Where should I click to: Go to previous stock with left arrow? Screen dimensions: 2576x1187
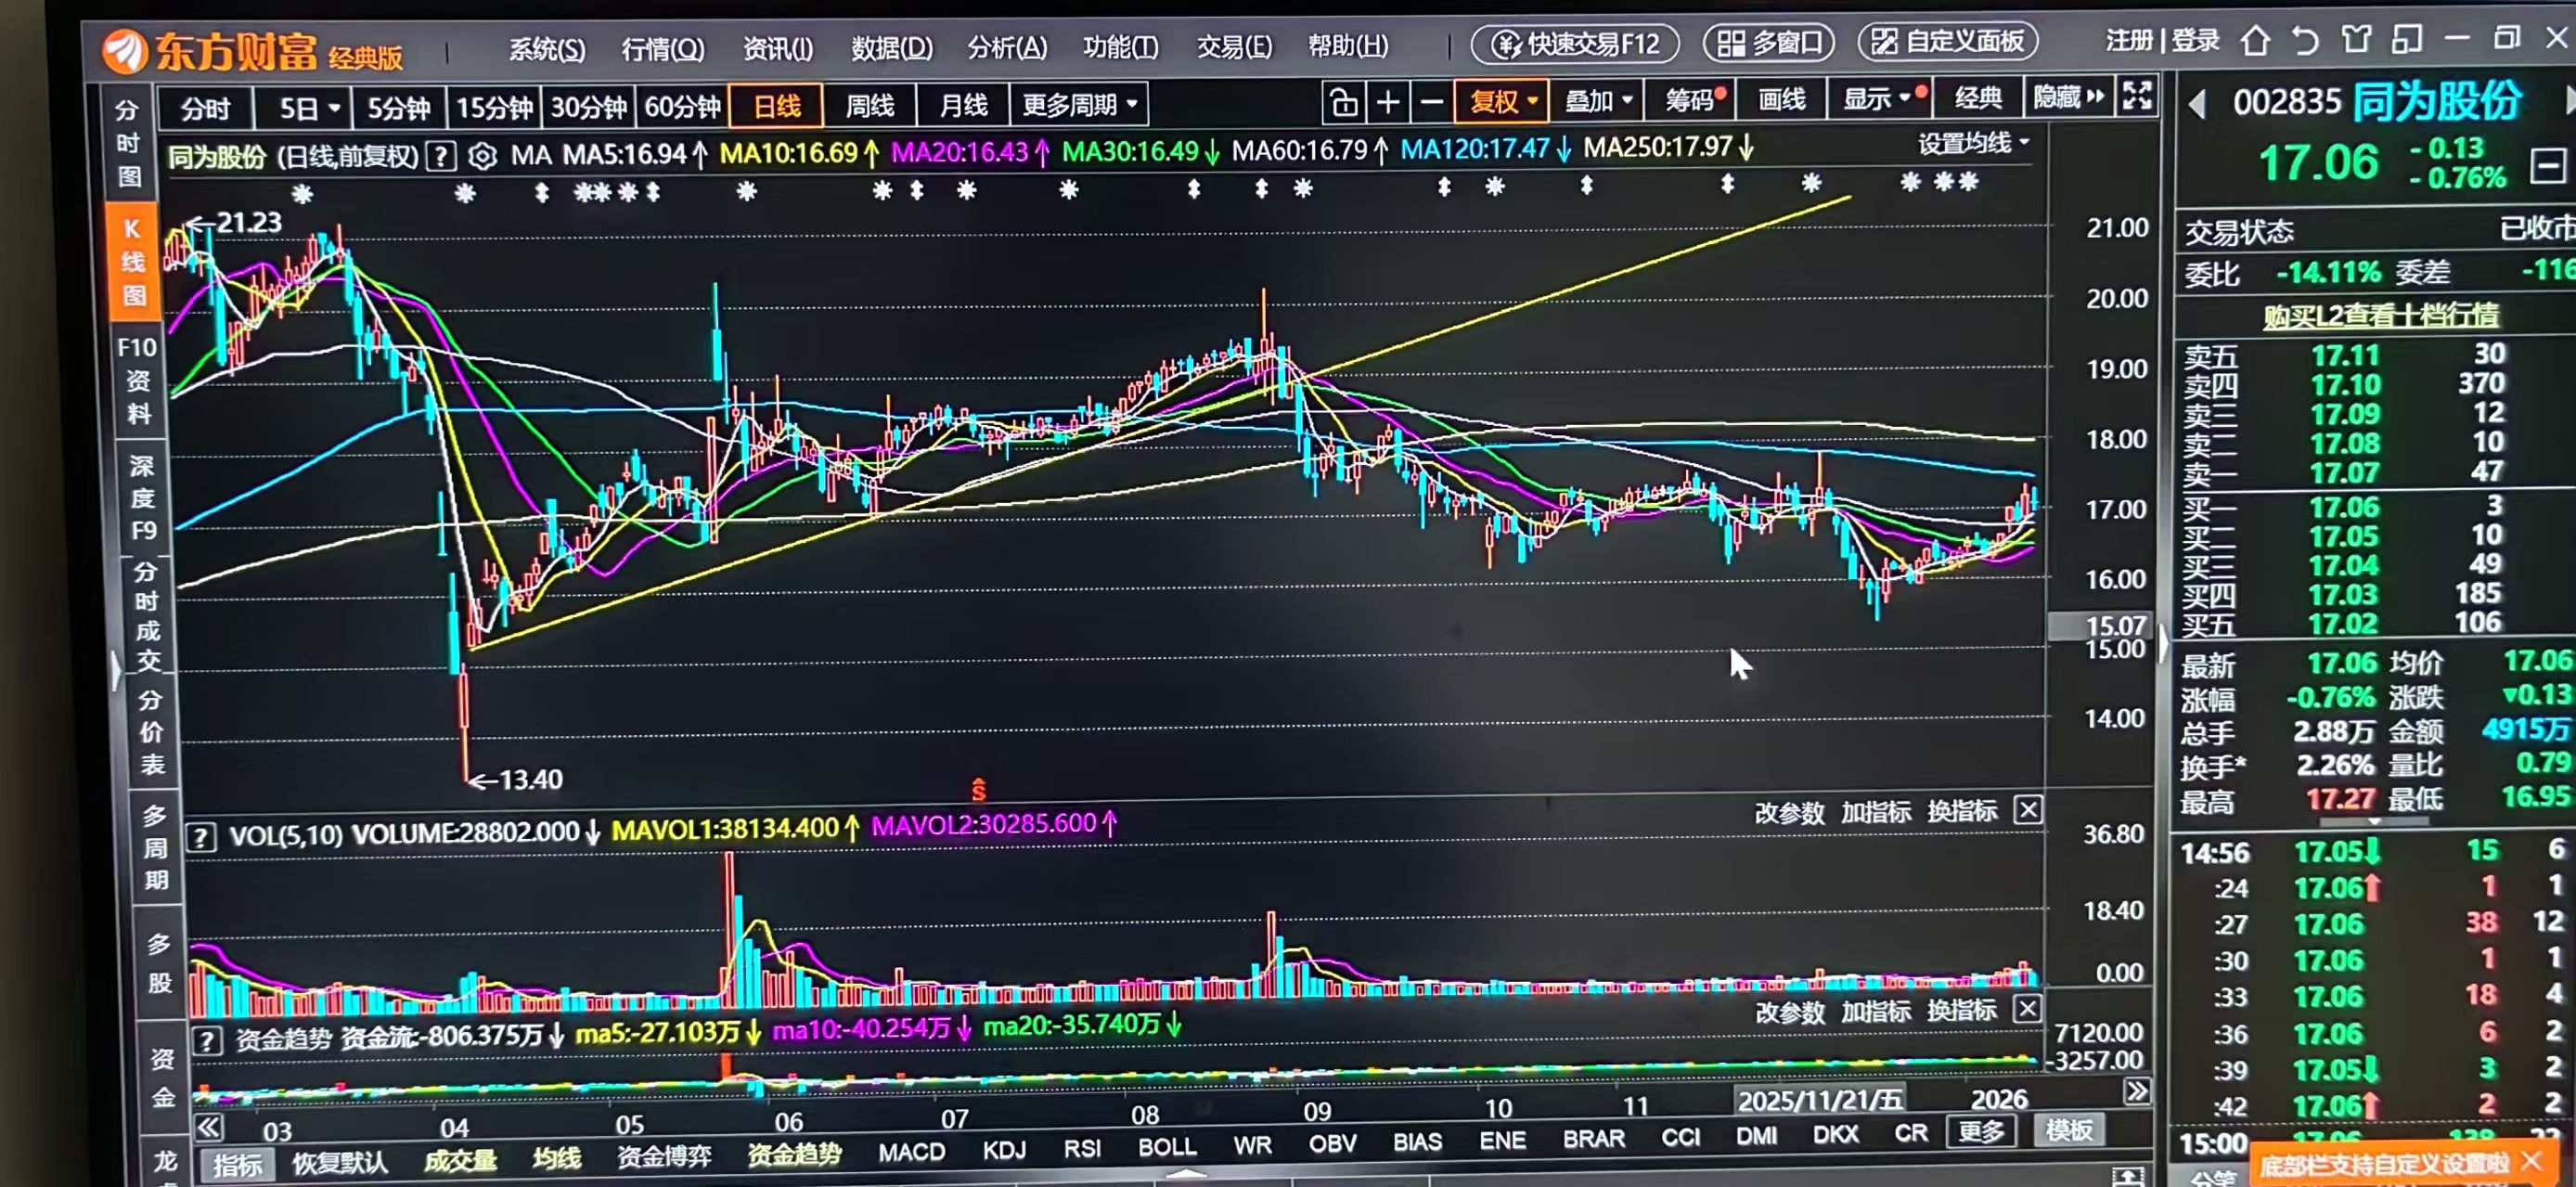point(2197,104)
